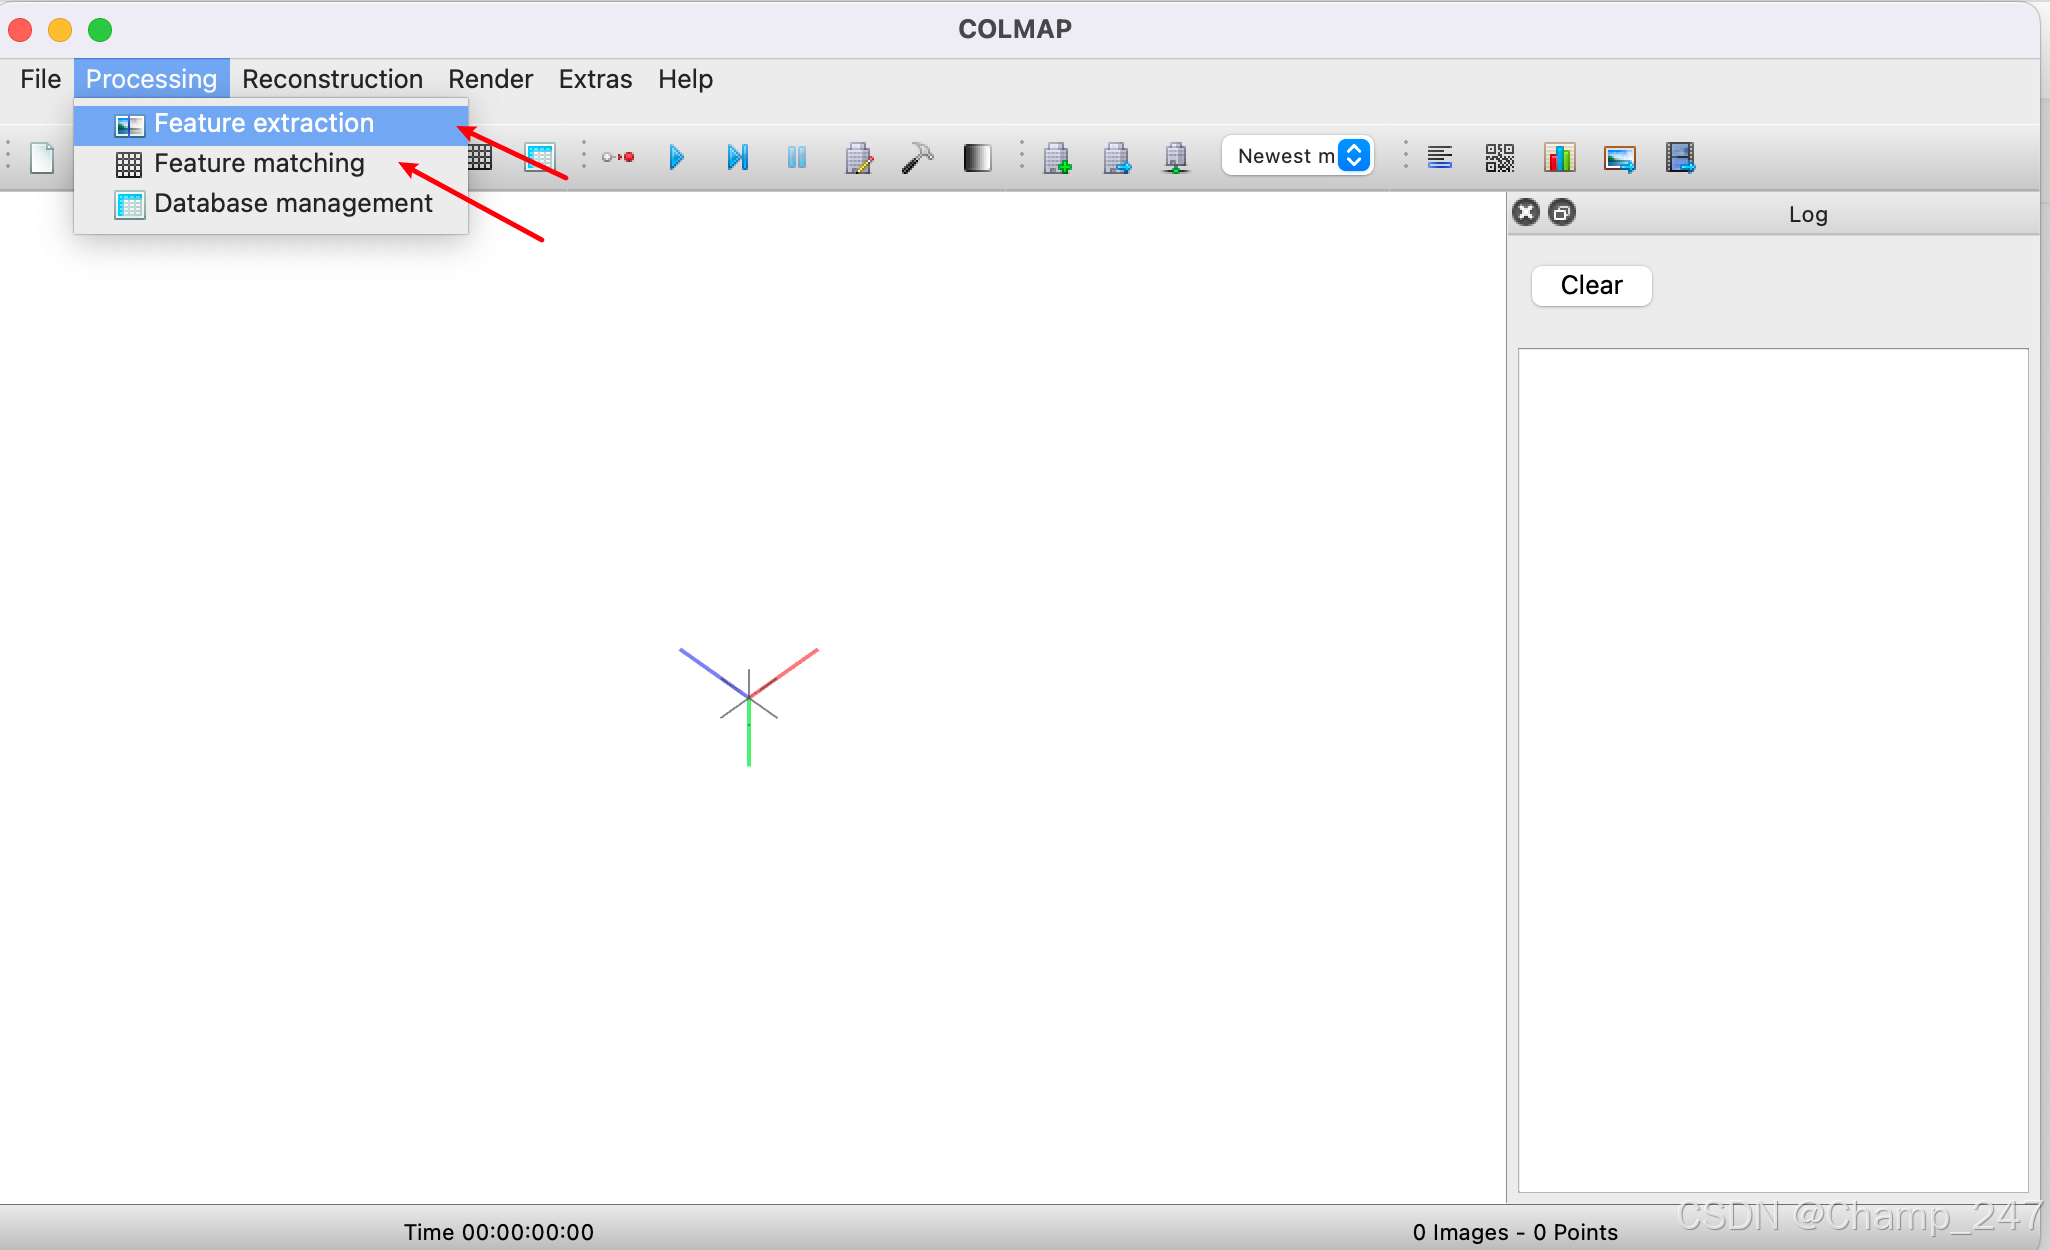Image resolution: width=2050 pixels, height=1250 pixels.
Task: Click import model icon with green plus
Action: tap(1057, 157)
